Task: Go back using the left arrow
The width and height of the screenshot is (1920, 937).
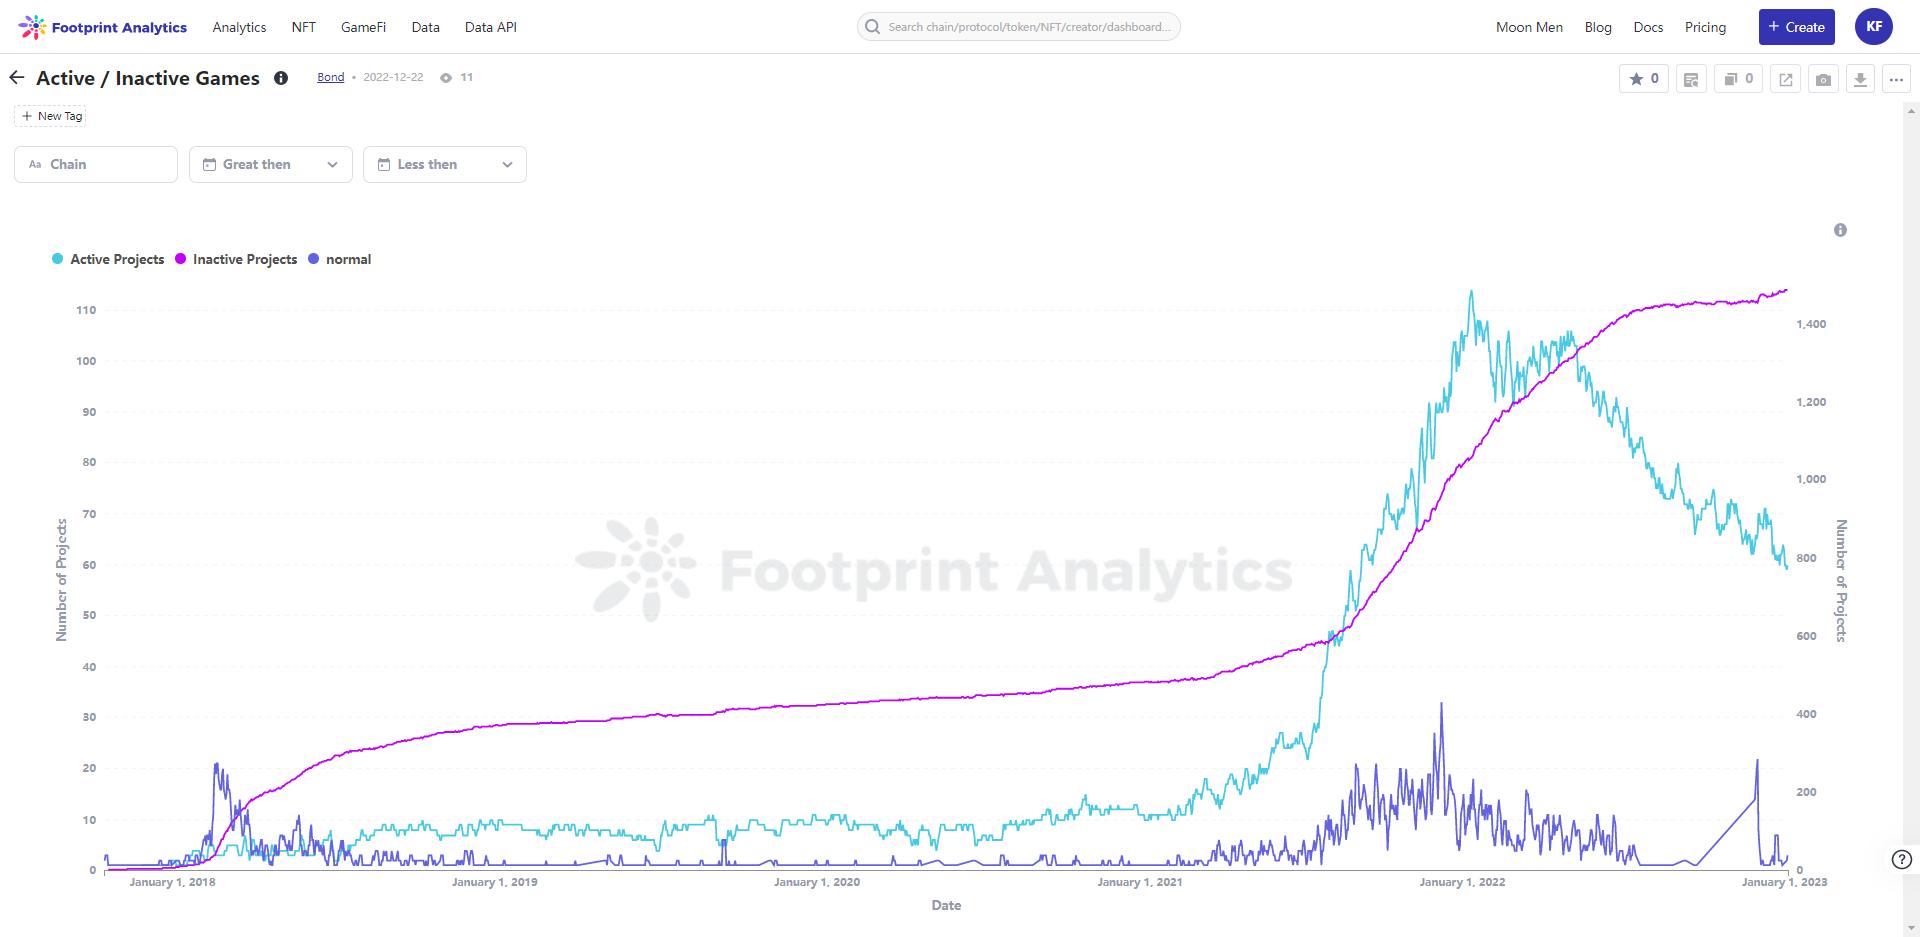Action: 17,78
